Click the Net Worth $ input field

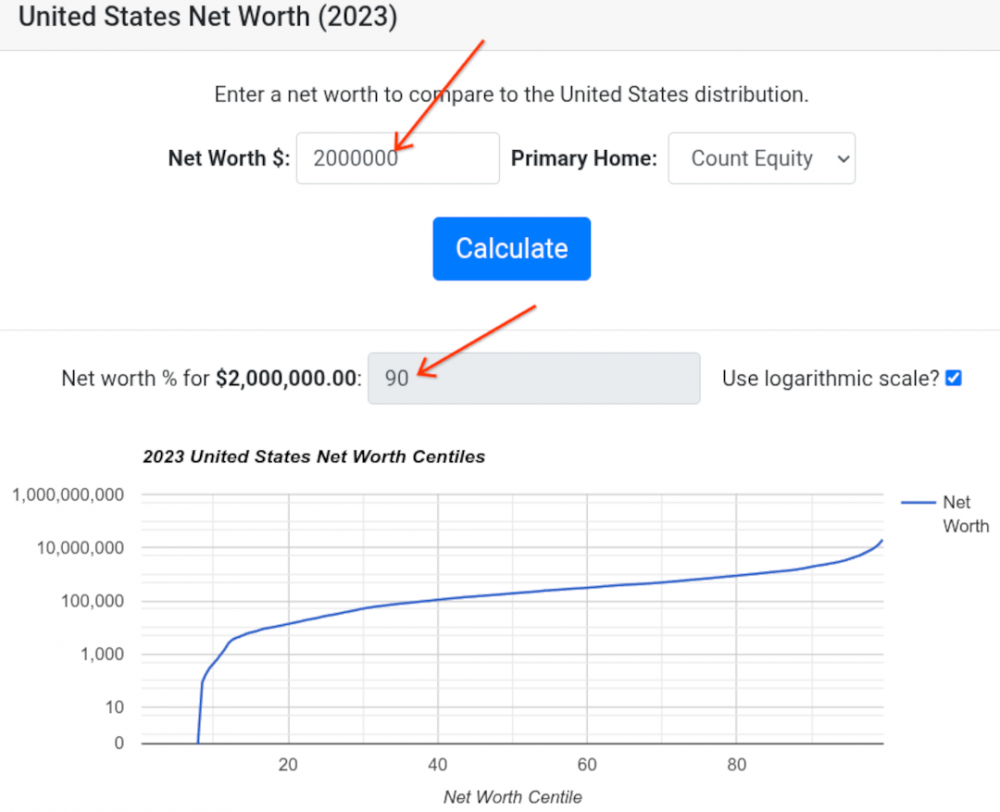pyautogui.click(x=397, y=158)
